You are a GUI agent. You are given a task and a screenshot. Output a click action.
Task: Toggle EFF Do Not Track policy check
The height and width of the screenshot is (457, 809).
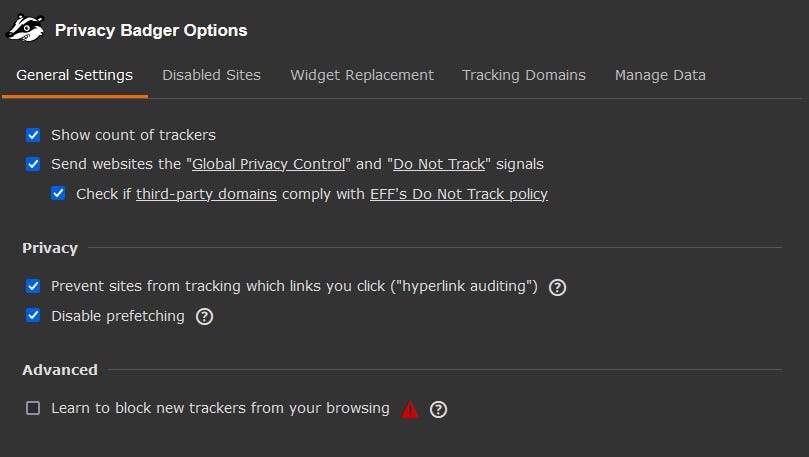[58, 193]
